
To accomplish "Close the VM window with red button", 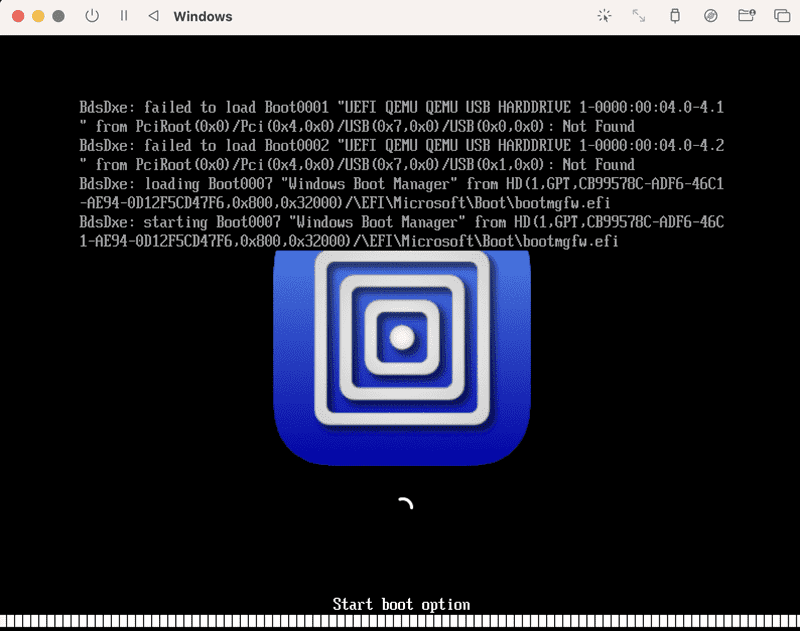I will (x=18, y=16).
